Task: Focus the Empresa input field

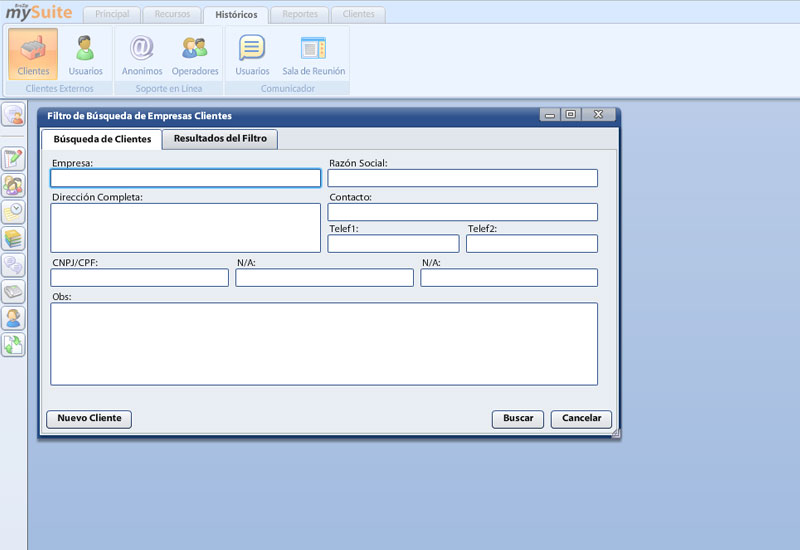Action: (186, 178)
